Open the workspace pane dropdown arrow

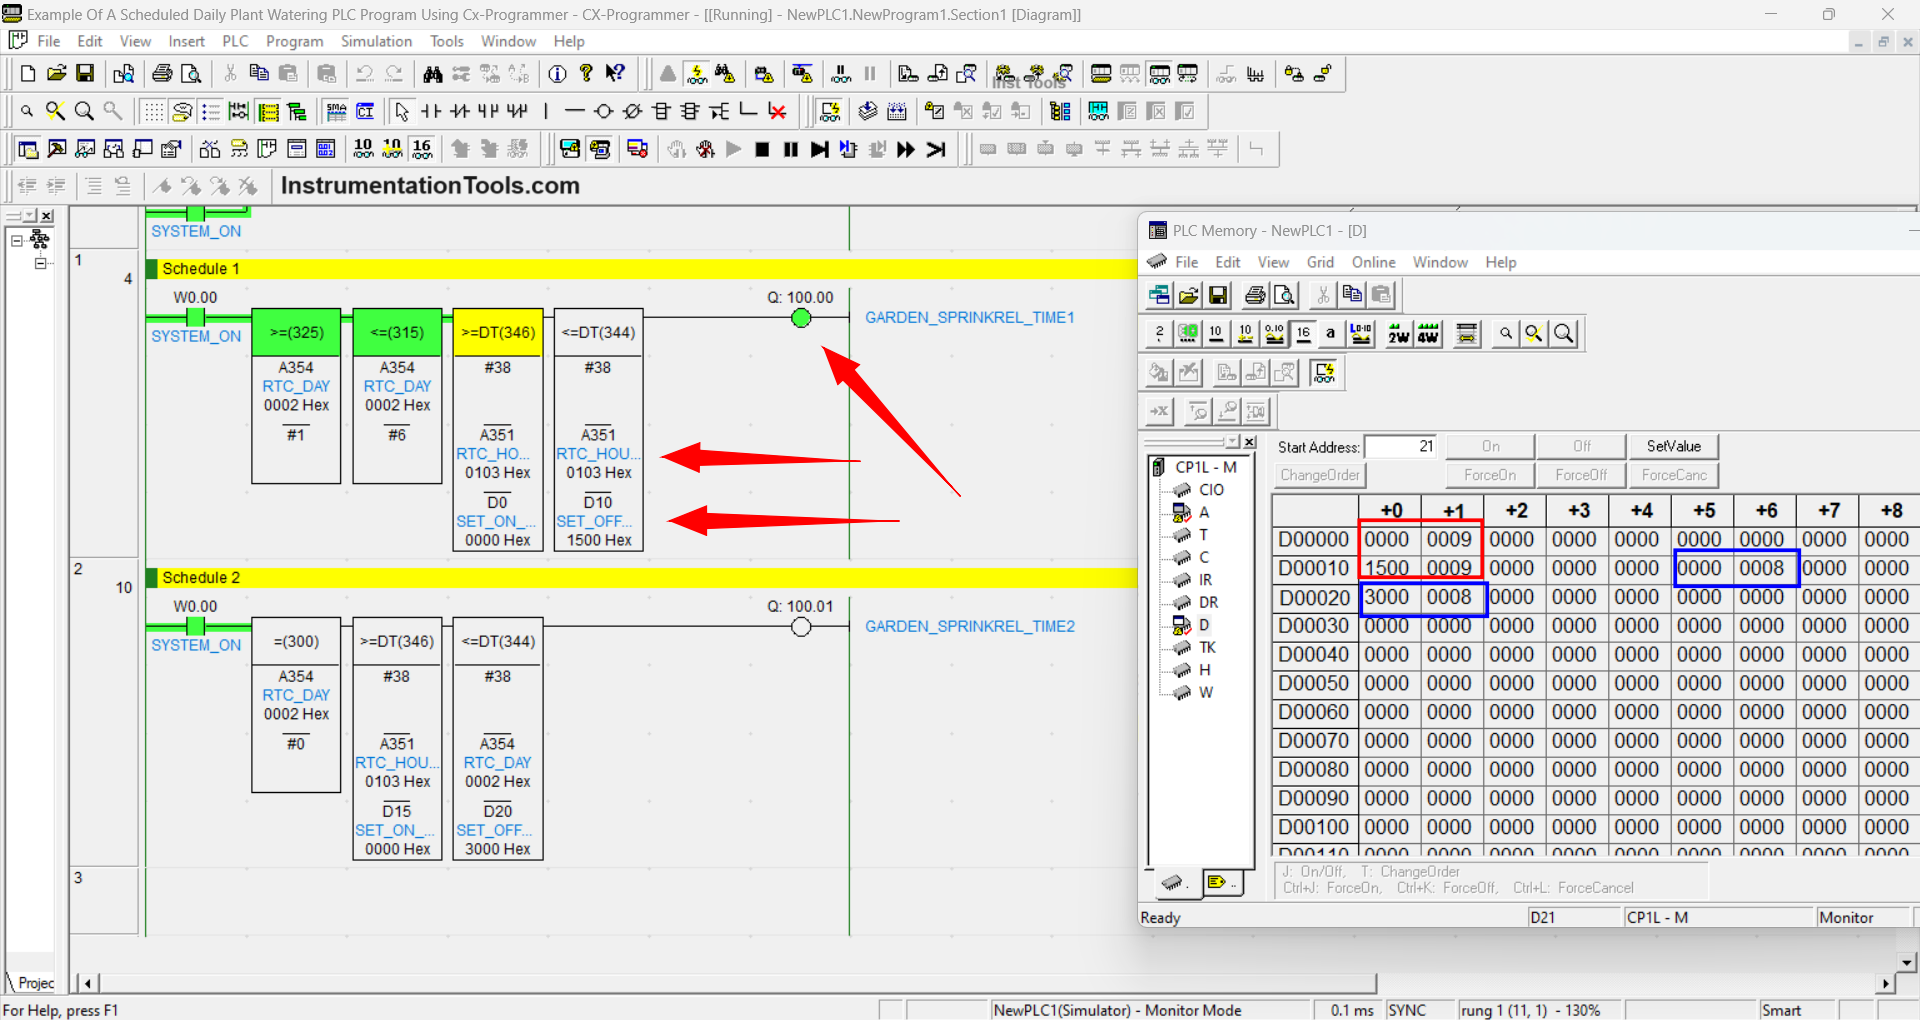[30, 216]
